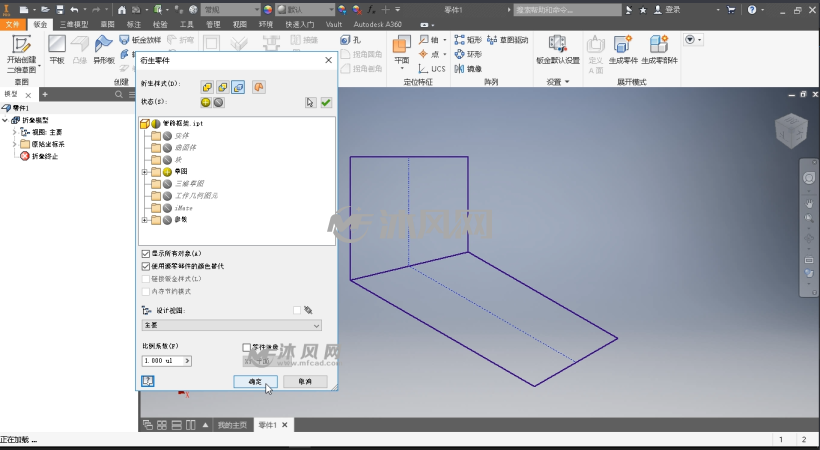
Task: Expand the 原始坐标系 node in browser
Action: point(15,144)
